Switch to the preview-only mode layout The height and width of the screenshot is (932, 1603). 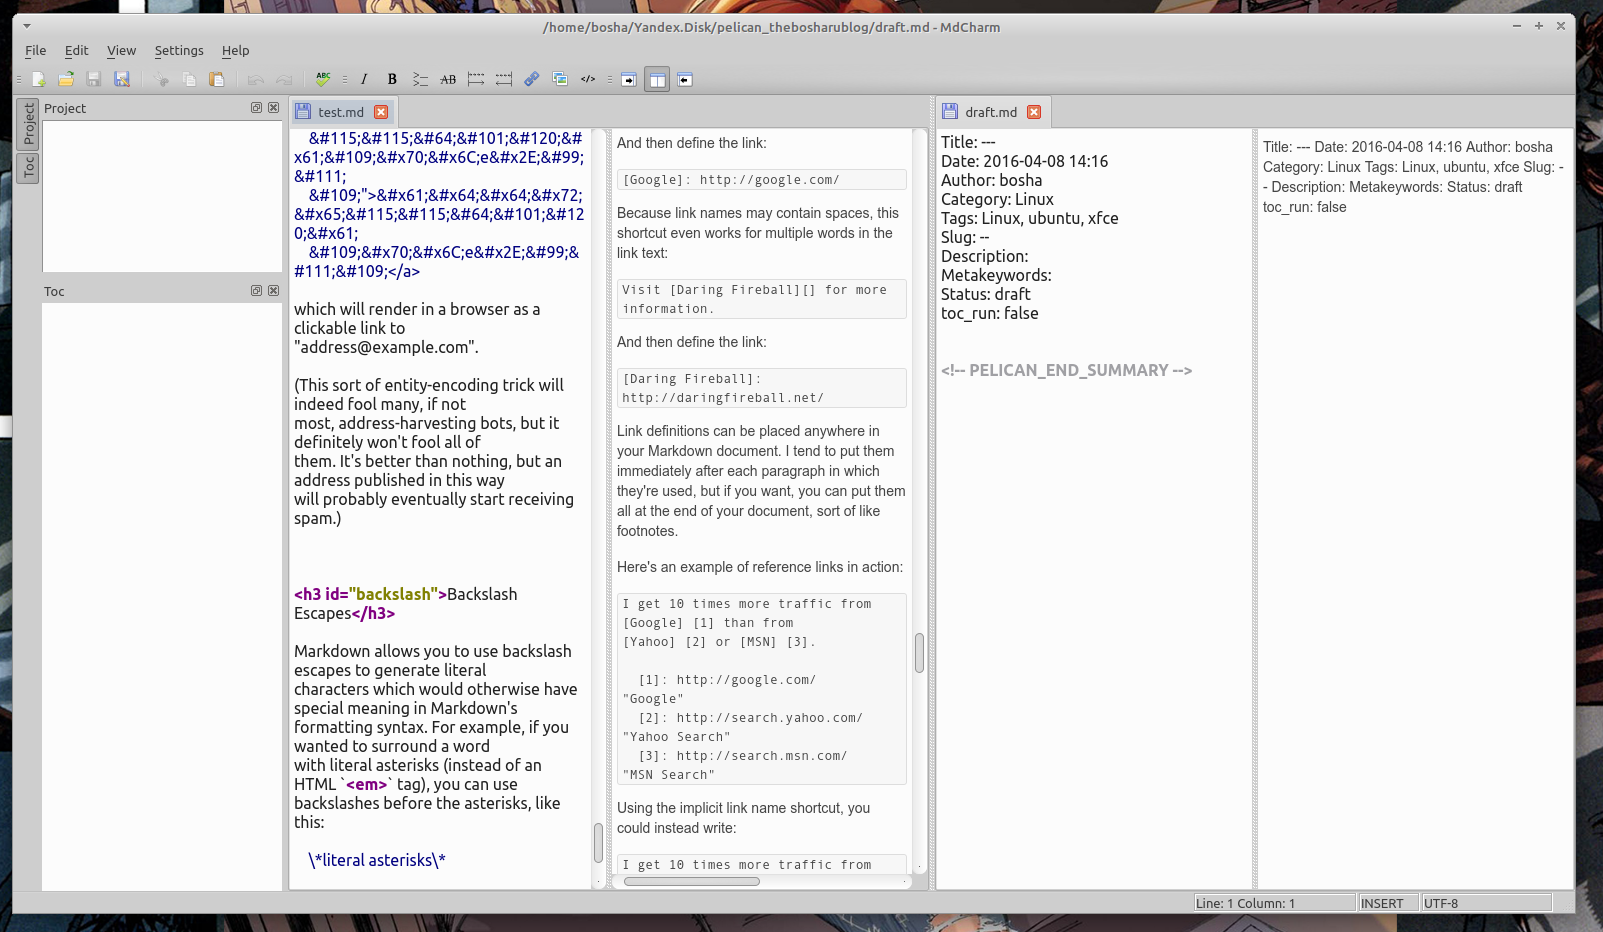[685, 79]
